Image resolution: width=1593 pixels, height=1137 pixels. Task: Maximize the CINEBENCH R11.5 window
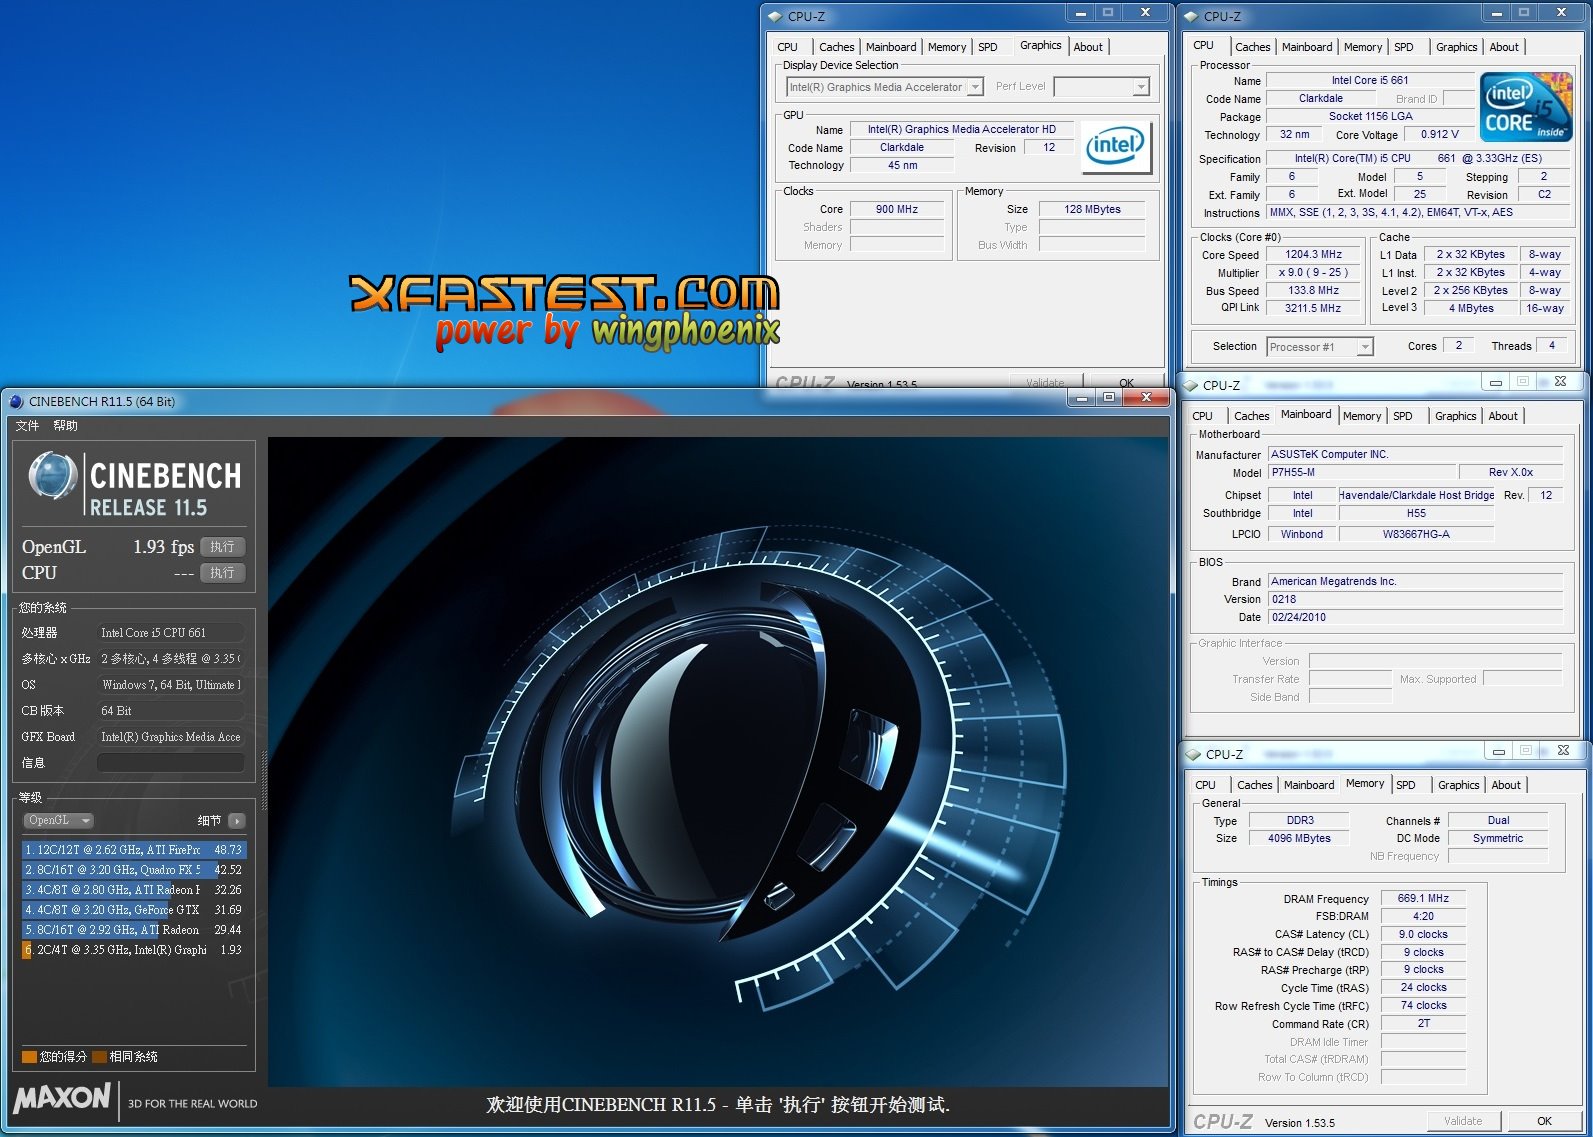pos(1108,398)
